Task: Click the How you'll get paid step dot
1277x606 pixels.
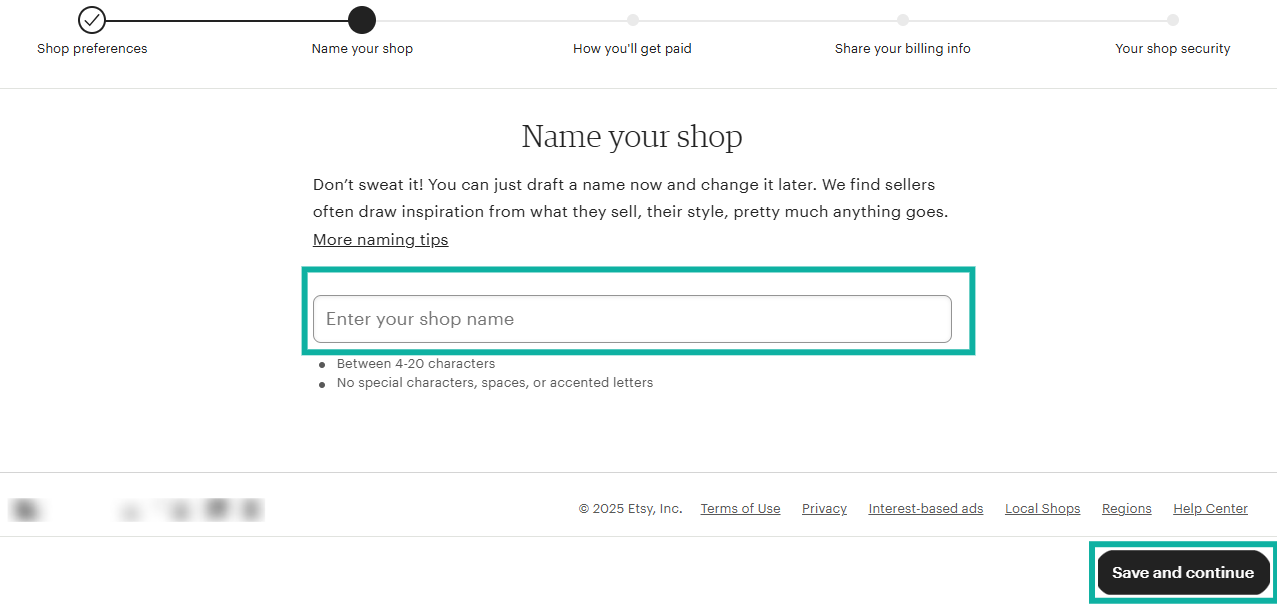Action: [x=632, y=19]
